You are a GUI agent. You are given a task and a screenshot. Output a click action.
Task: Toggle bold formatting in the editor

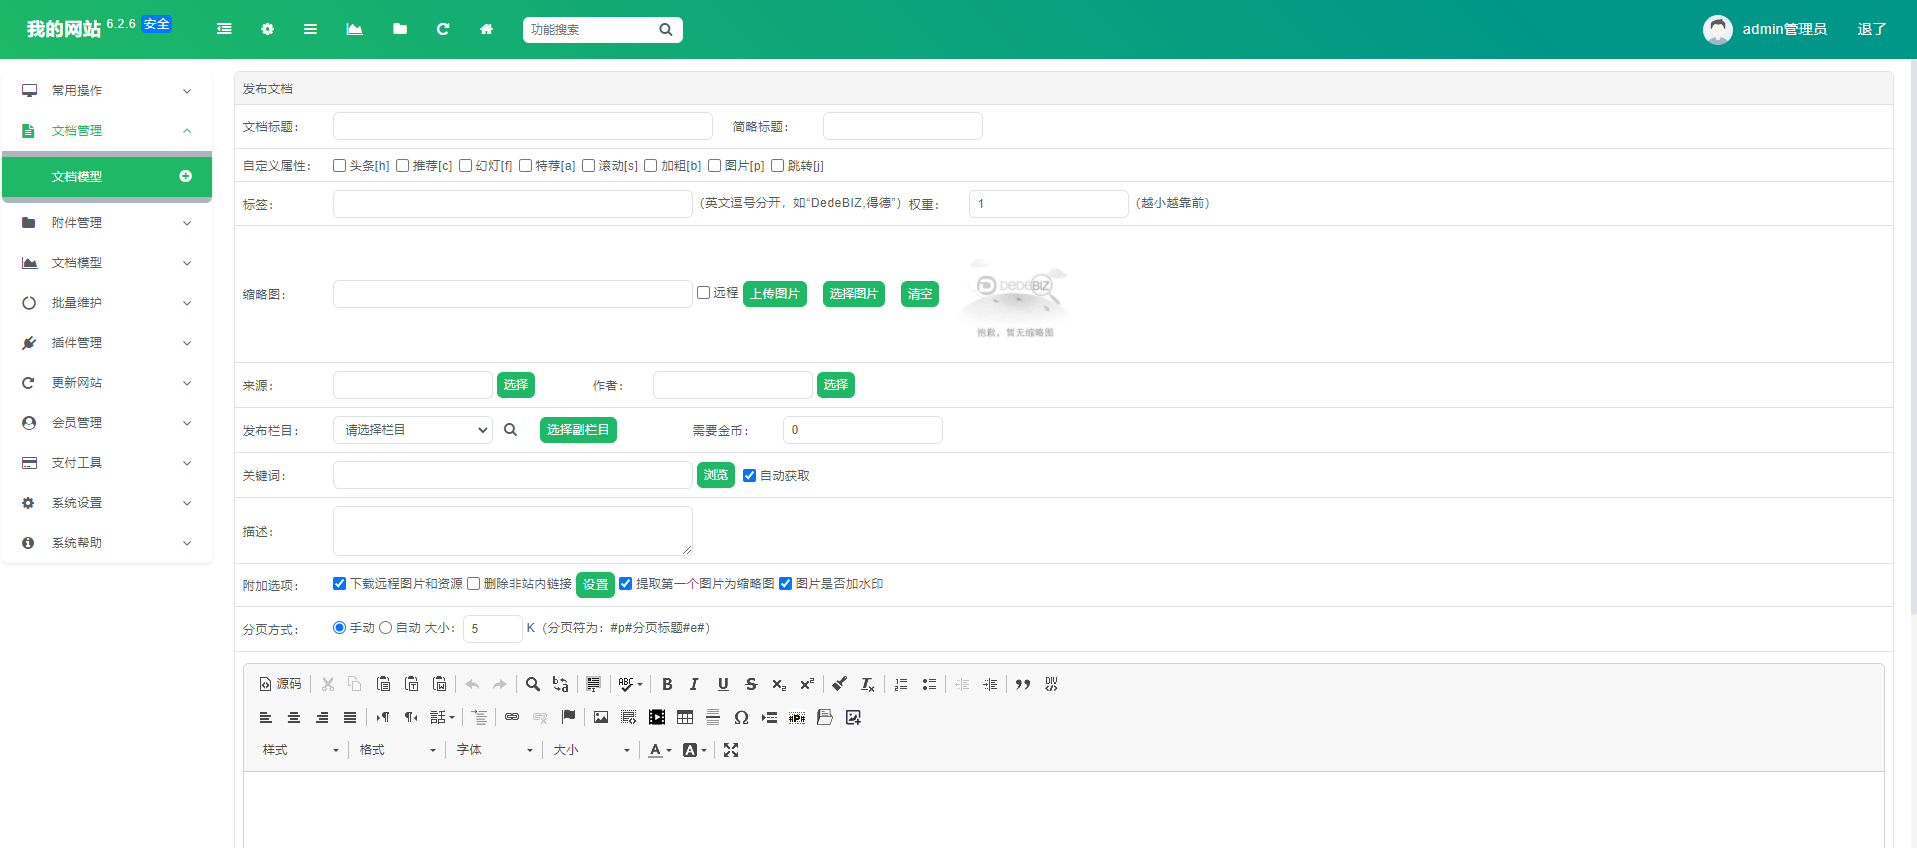[x=667, y=685]
